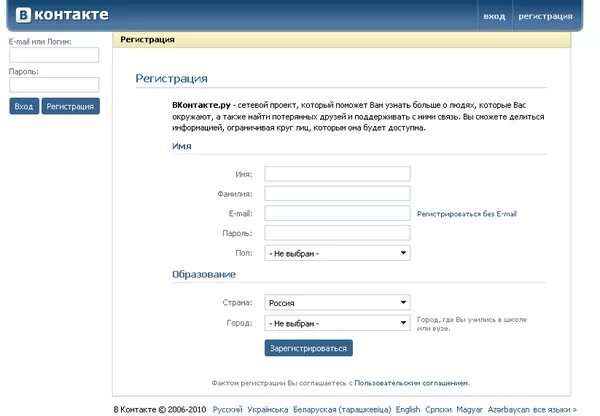600x416 pixels.
Task: Click the 'Город, где Вы учились' hint text
Action: click(471, 324)
